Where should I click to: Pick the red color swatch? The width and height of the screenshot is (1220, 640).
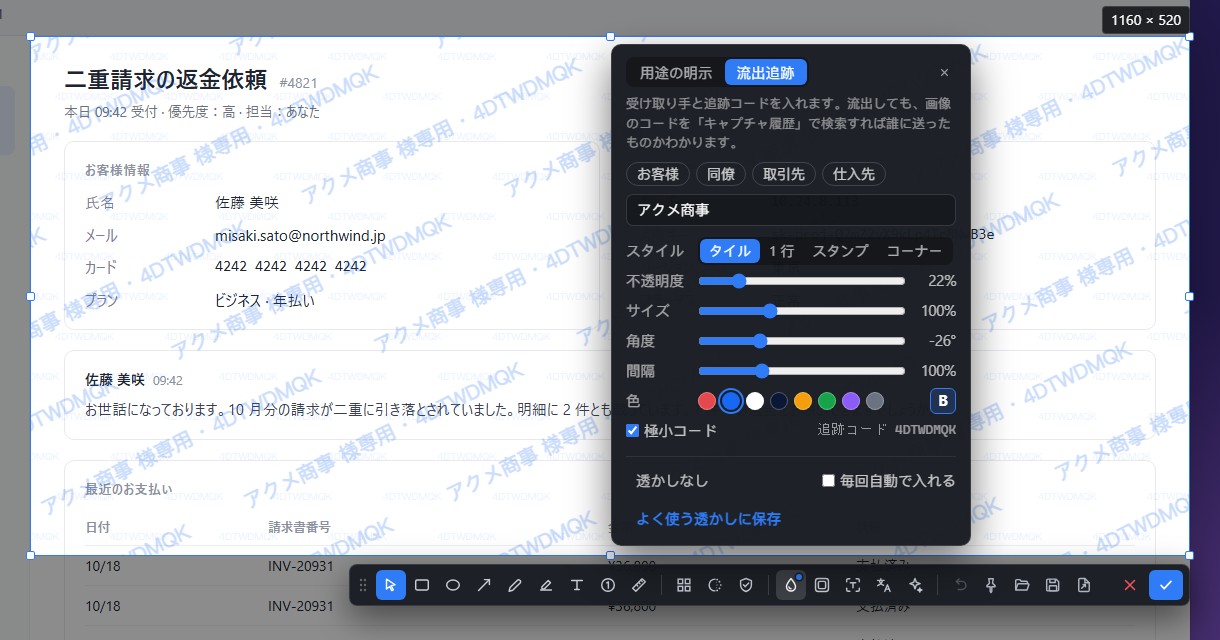tap(707, 401)
